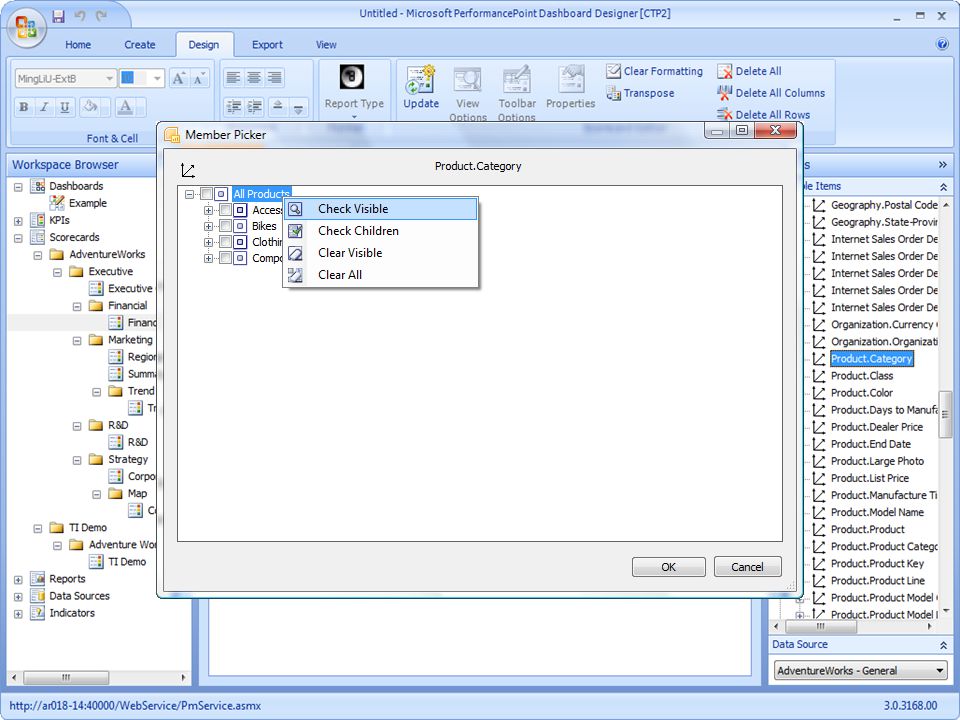Click the Office orb application button
Screen dimensions: 960x720
(x=26, y=28)
